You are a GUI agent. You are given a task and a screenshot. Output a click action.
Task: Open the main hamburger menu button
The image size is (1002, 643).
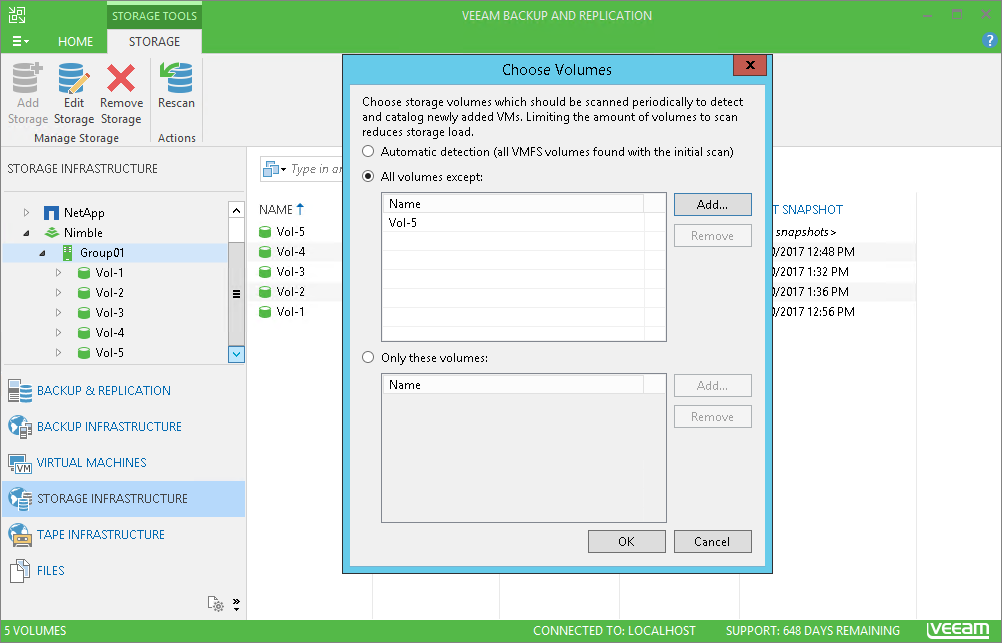click(20, 42)
